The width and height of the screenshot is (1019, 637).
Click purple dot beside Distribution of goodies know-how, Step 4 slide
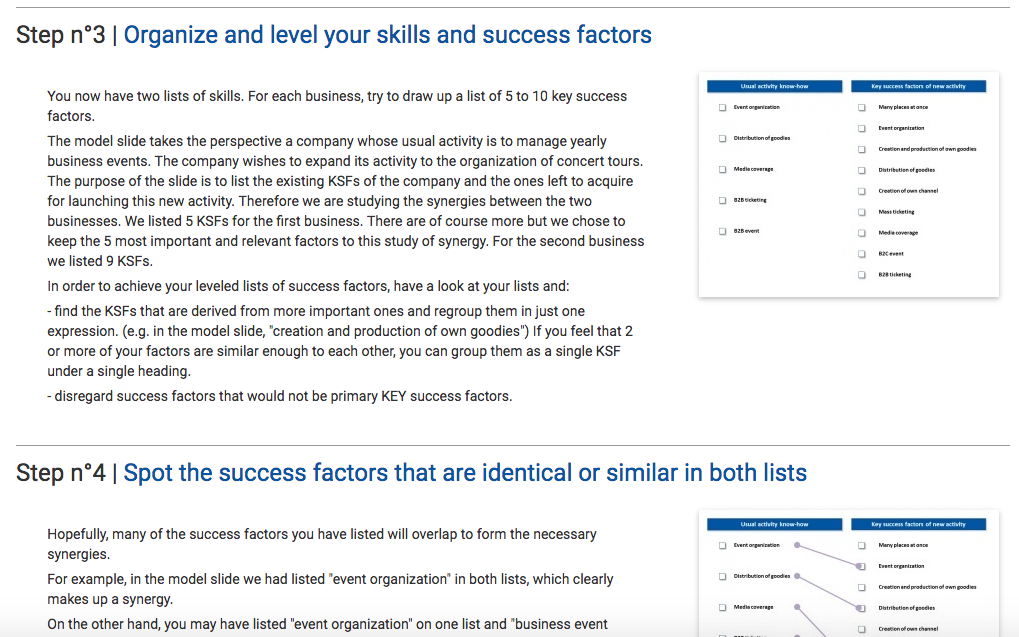click(797, 577)
